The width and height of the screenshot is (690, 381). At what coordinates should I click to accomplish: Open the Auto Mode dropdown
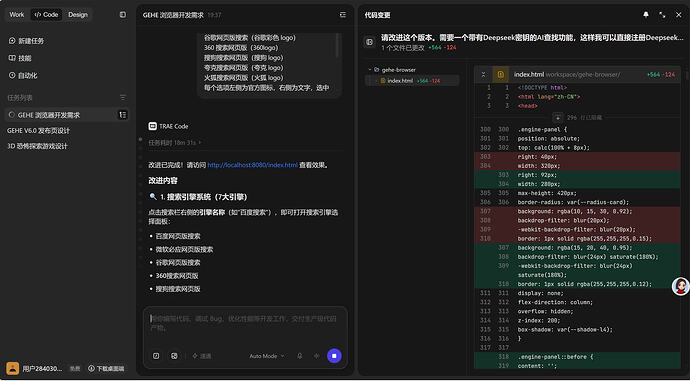coord(267,356)
